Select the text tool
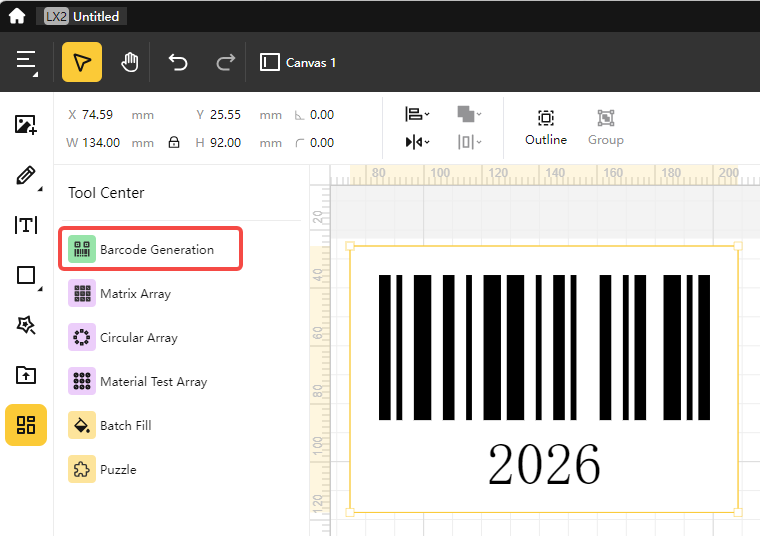Viewport: 760px width, 536px height. click(26, 225)
